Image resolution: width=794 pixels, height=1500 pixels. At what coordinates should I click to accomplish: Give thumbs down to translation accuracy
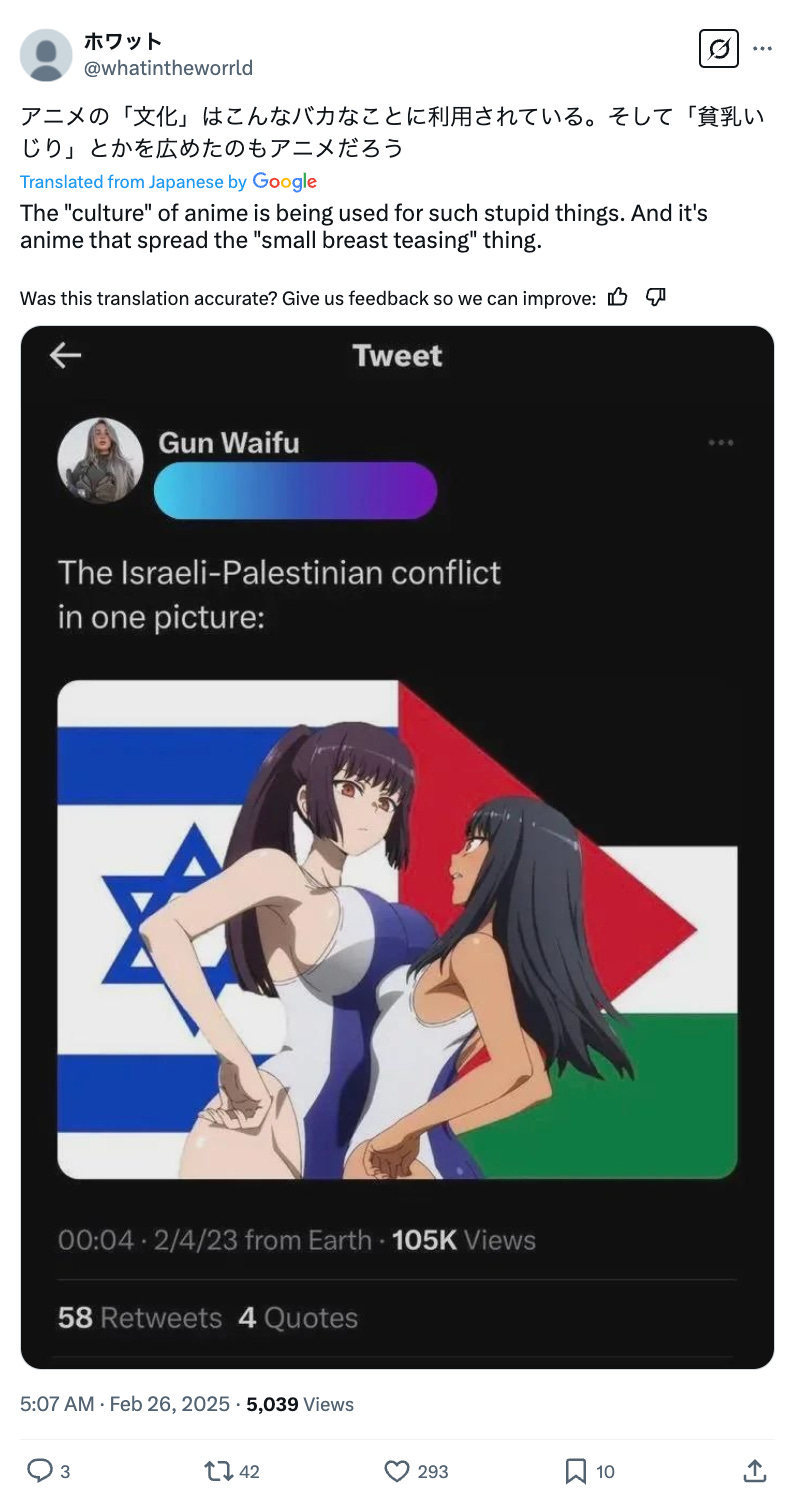(x=656, y=297)
